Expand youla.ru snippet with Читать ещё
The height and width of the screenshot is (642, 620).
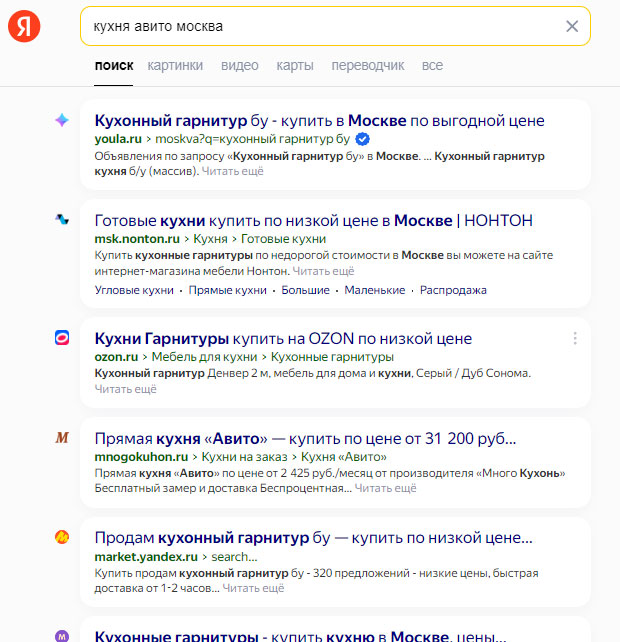coord(232,172)
